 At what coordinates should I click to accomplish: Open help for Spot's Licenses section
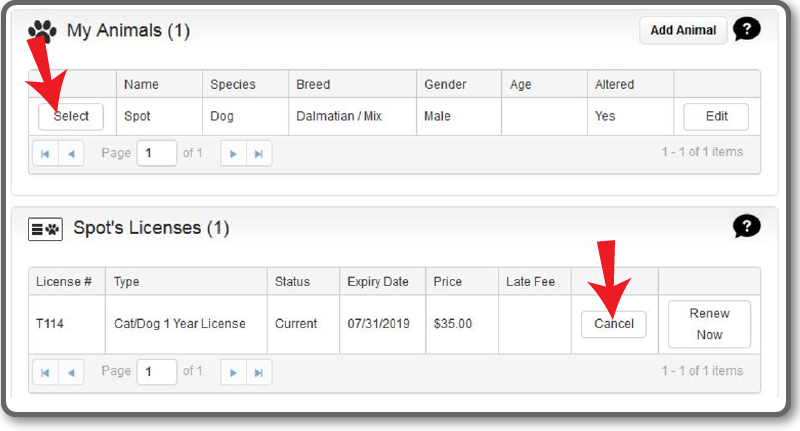coord(746,226)
